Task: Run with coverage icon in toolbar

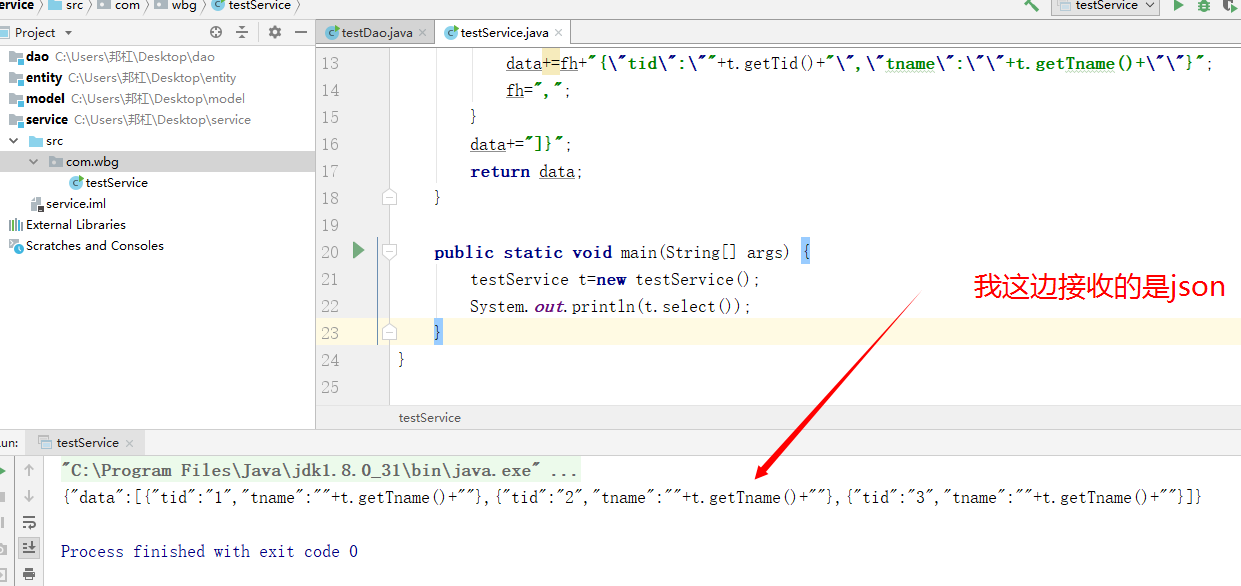Action: (1229, 6)
